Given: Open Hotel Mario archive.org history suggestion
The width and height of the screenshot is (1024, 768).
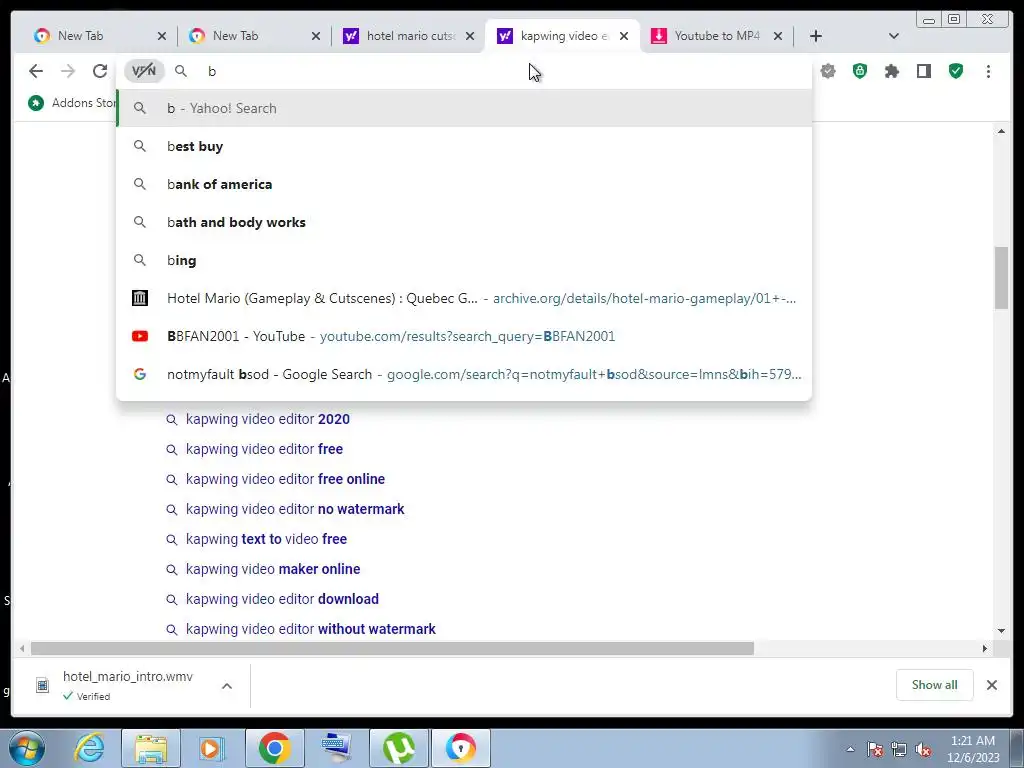Looking at the screenshot, I should click(464, 298).
